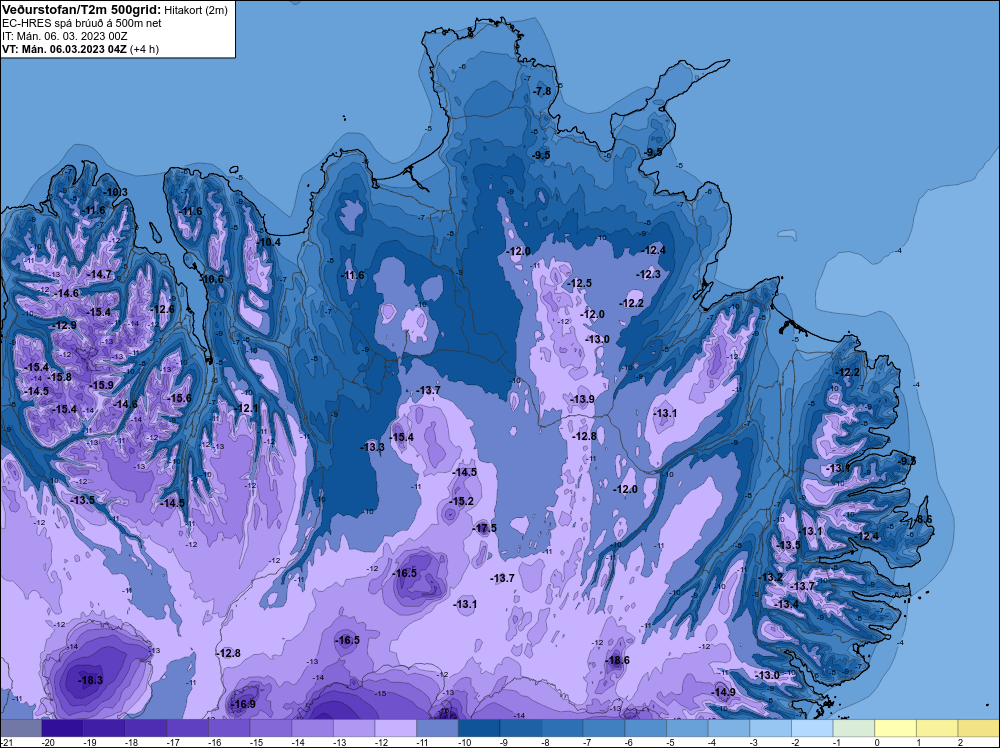This screenshot has width=1000, height=748.
Task: Select the legend swatch labeled -4
Action: point(729,728)
